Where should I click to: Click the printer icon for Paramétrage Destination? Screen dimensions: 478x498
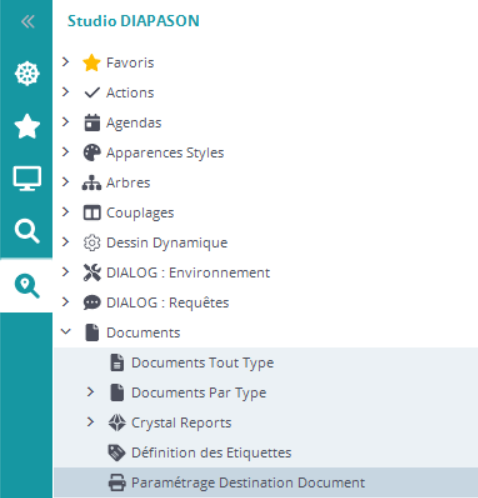point(117,483)
